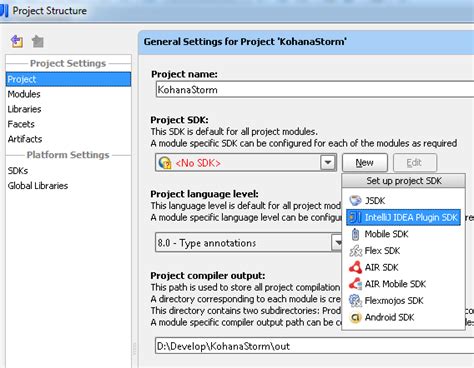Open the Project SDK dropdown arrow
Viewport: 474px width, 368px height.
328,163
